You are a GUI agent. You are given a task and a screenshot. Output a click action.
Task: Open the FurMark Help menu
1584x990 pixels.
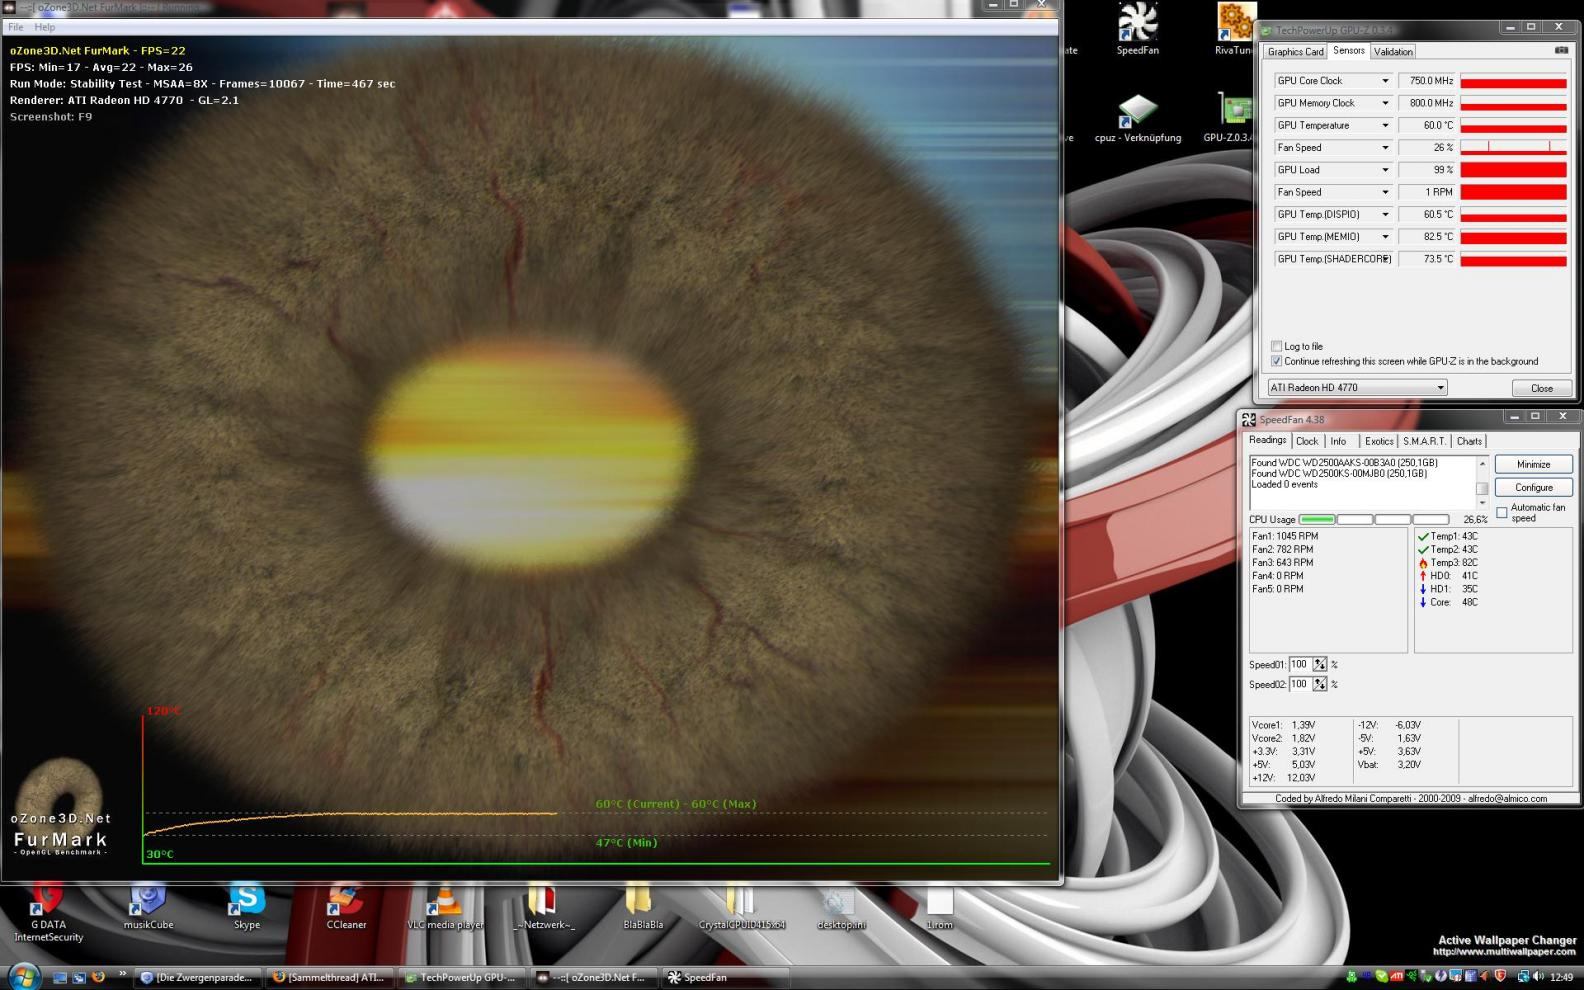[x=45, y=27]
